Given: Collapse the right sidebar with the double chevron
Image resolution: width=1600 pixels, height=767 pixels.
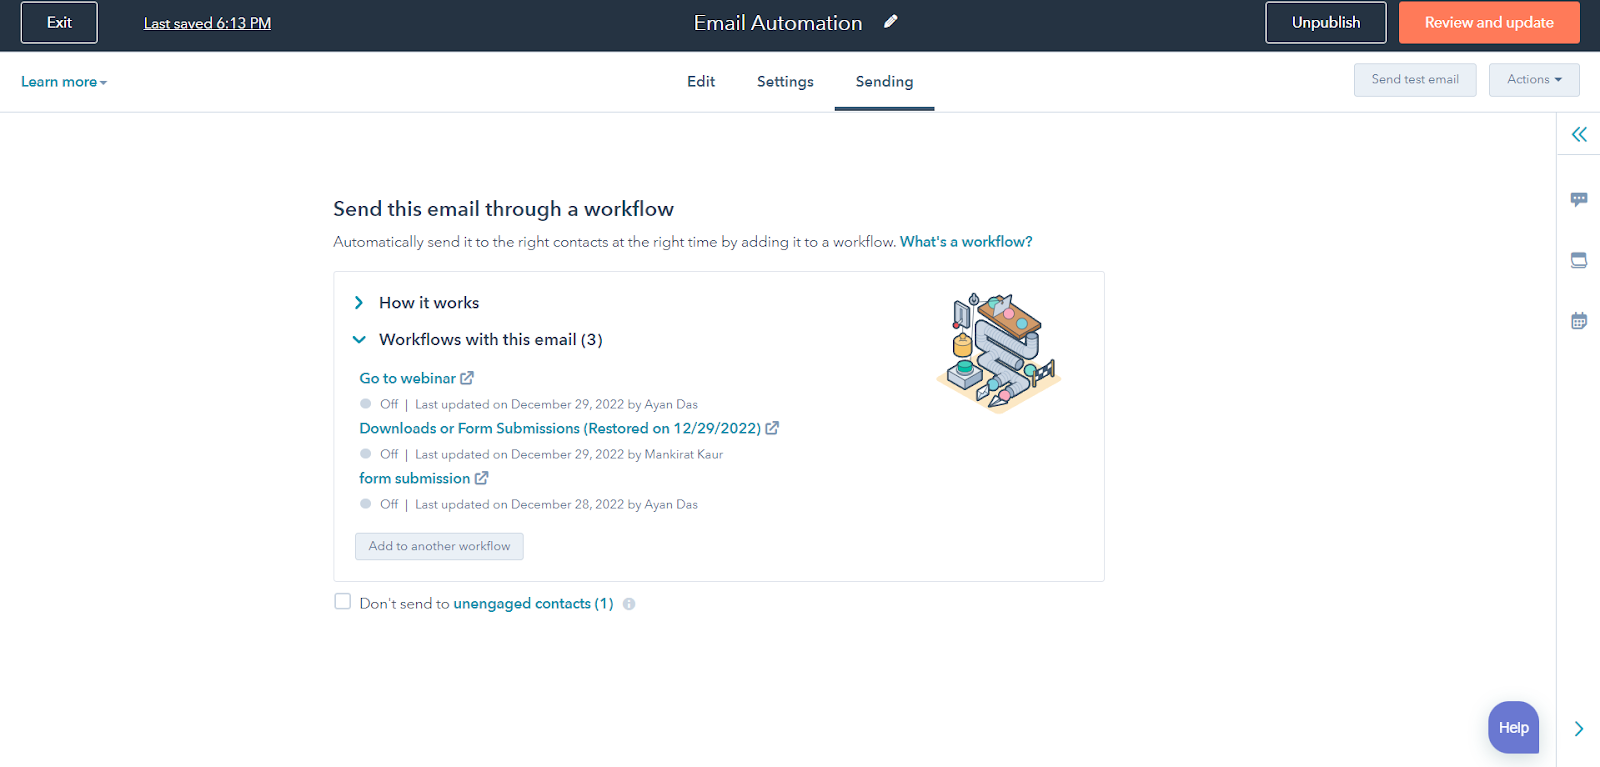Looking at the screenshot, I should point(1579,133).
